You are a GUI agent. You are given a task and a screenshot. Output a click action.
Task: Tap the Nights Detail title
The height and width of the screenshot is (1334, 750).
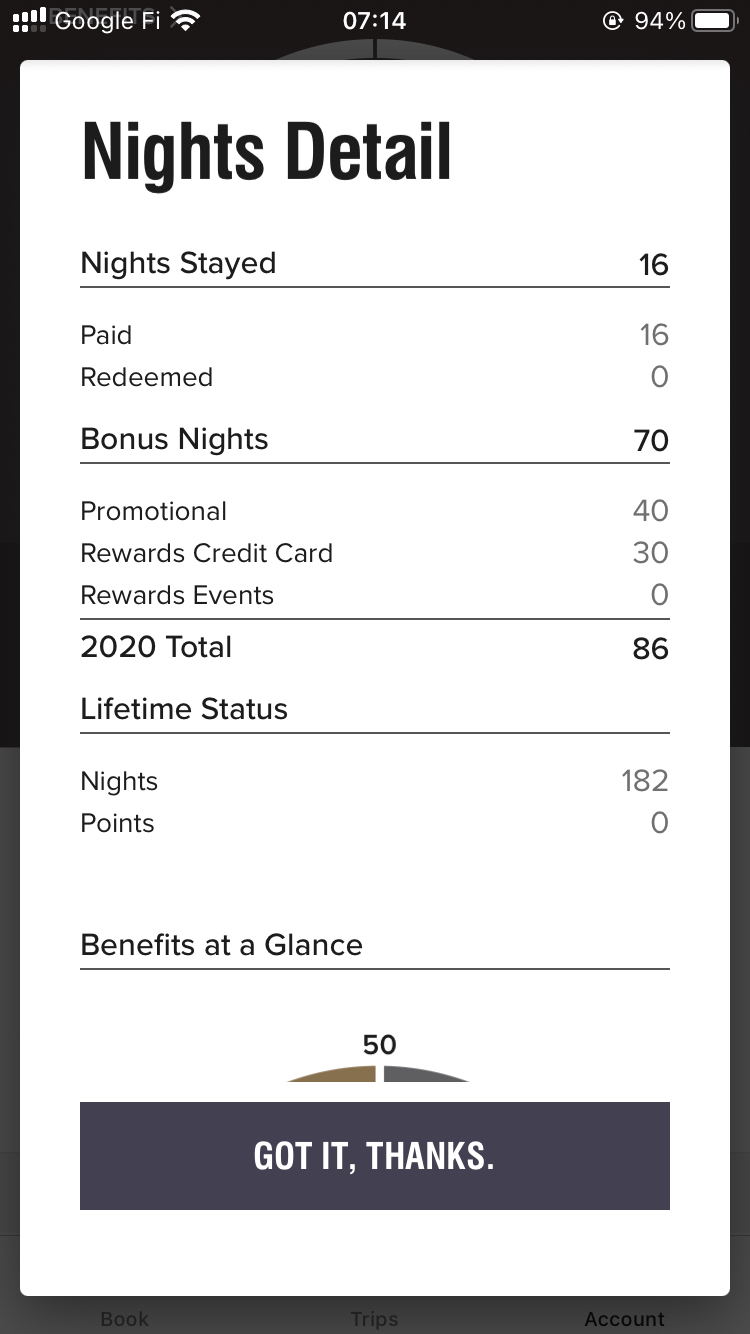[x=266, y=152]
